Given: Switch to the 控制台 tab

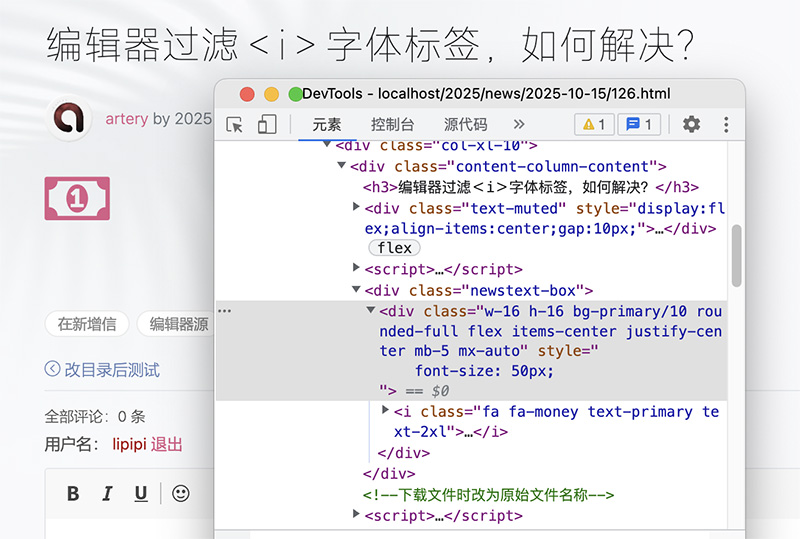Looking at the screenshot, I should tap(392, 125).
